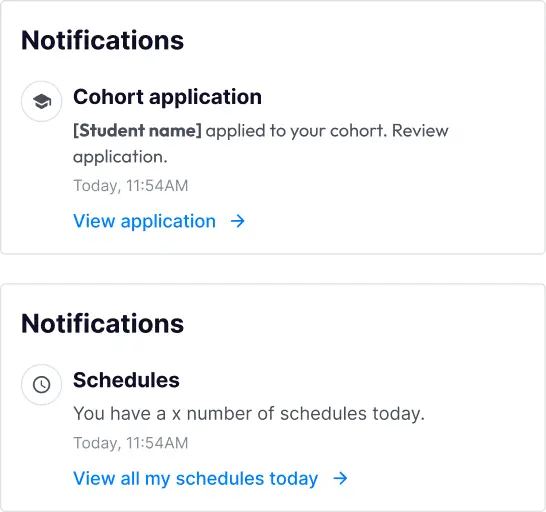Click the bold [Student name] text

pyautogui.click(x=137, y=131)
